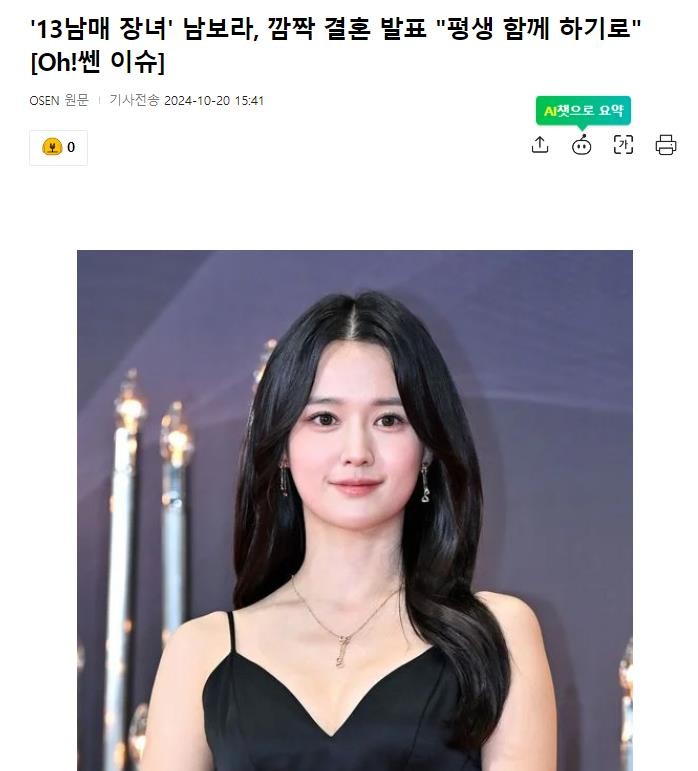698x771 pixels.
Task: Open the AI chat summary robot icon
Action: [x=582, y=145]
